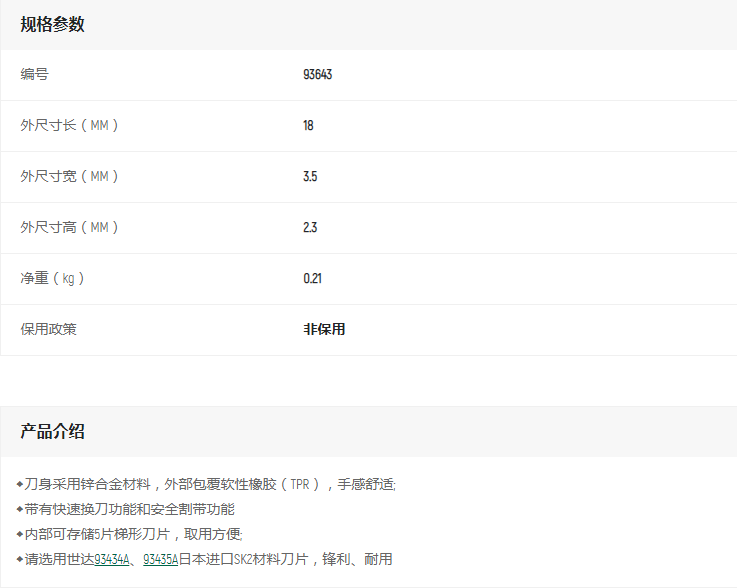
Task: Click the 外尺寸宽（MM） label
Action: tap(69, 176)
